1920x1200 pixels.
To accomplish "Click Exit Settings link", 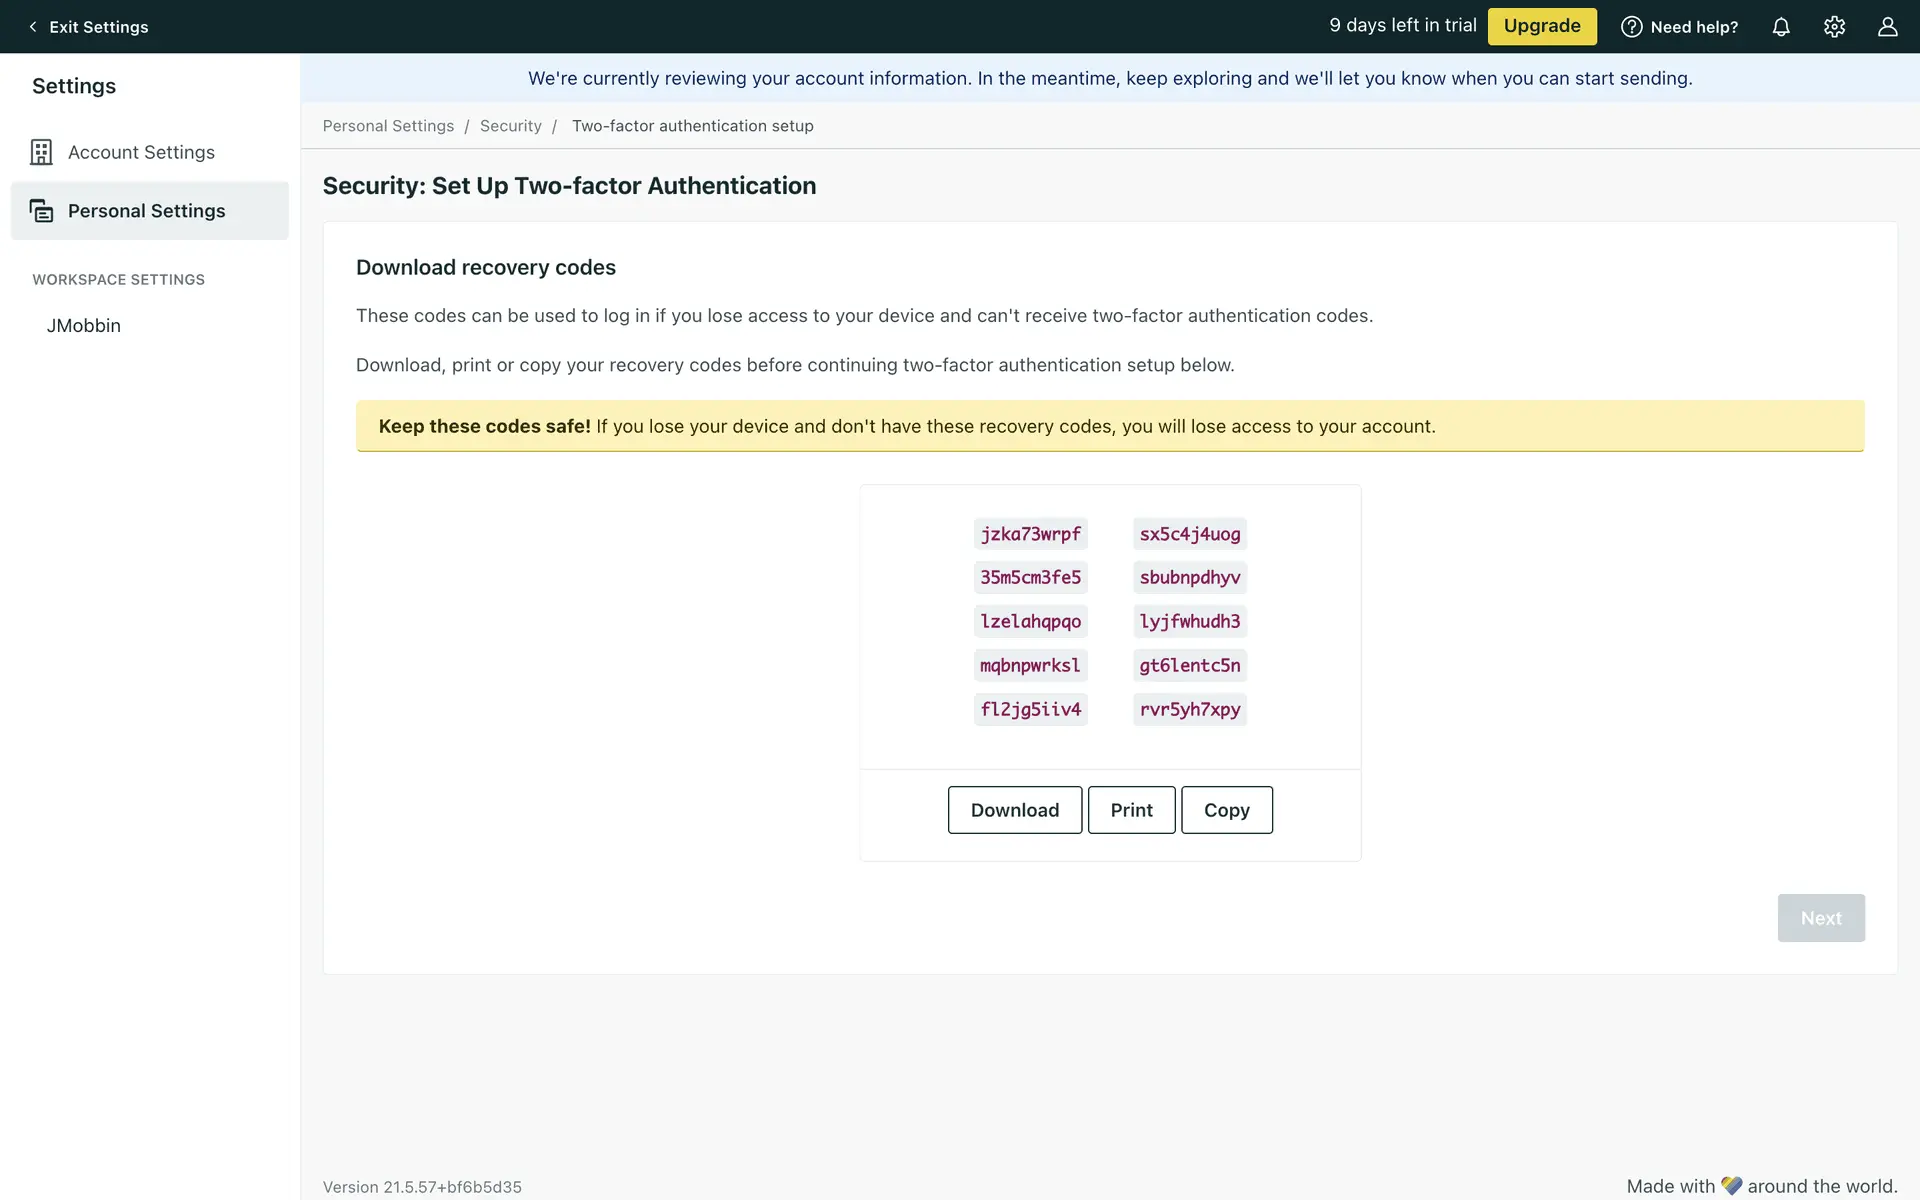I will coord(98,27).
